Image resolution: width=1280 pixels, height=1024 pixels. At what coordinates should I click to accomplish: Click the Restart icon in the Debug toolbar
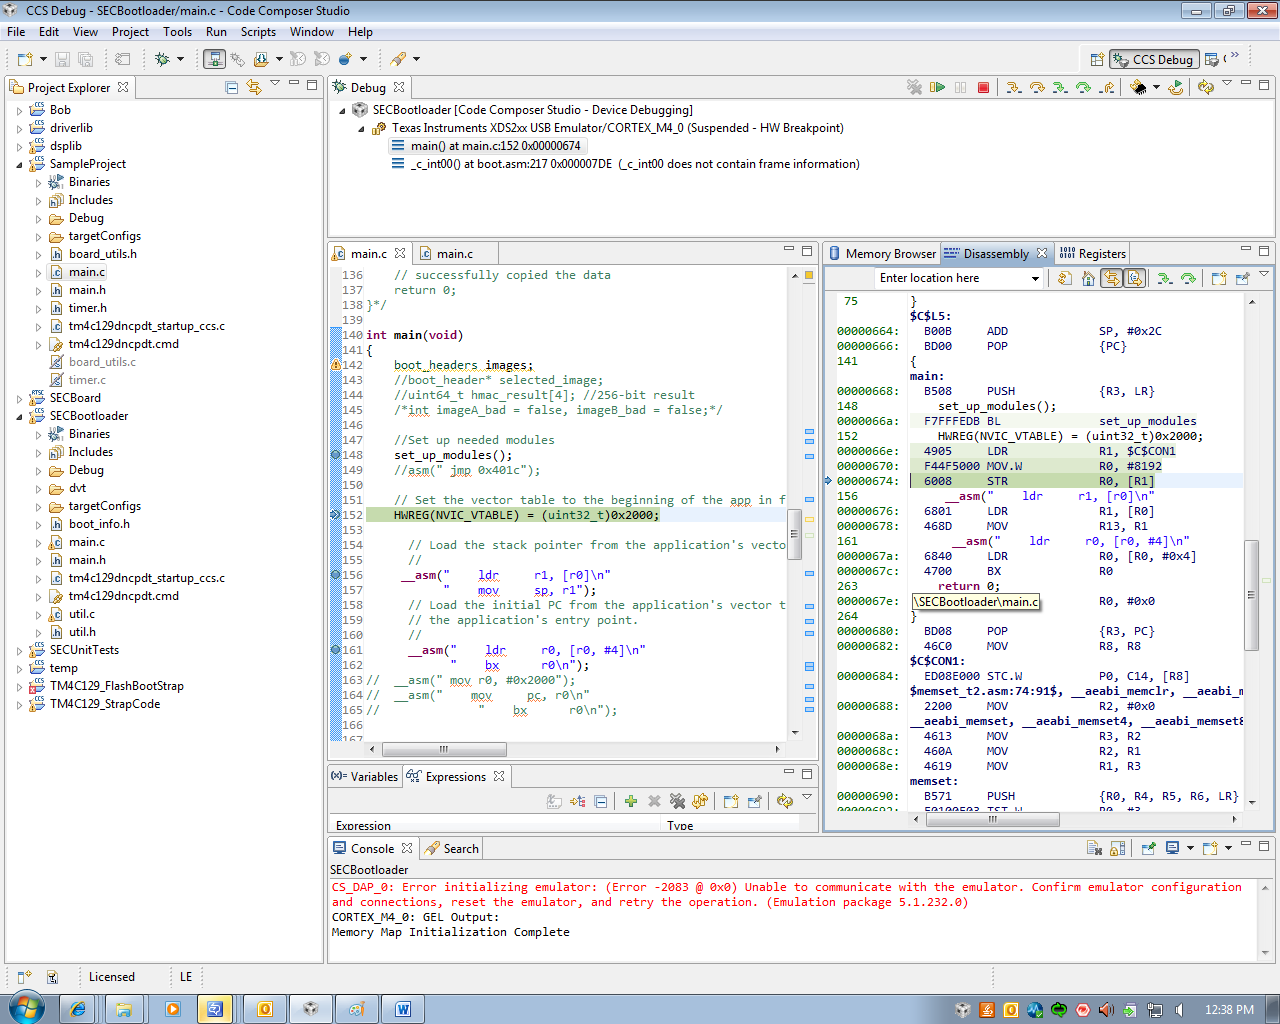click(1175, 87)
